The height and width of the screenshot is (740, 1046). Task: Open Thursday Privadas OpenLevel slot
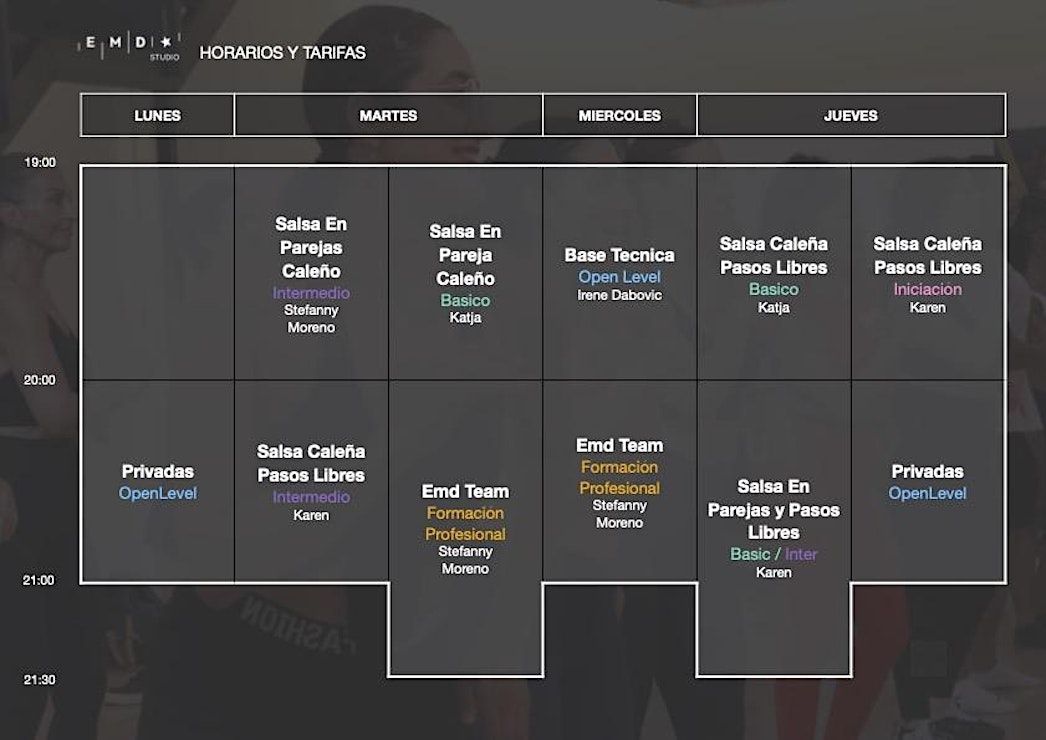tap(927, 481)
